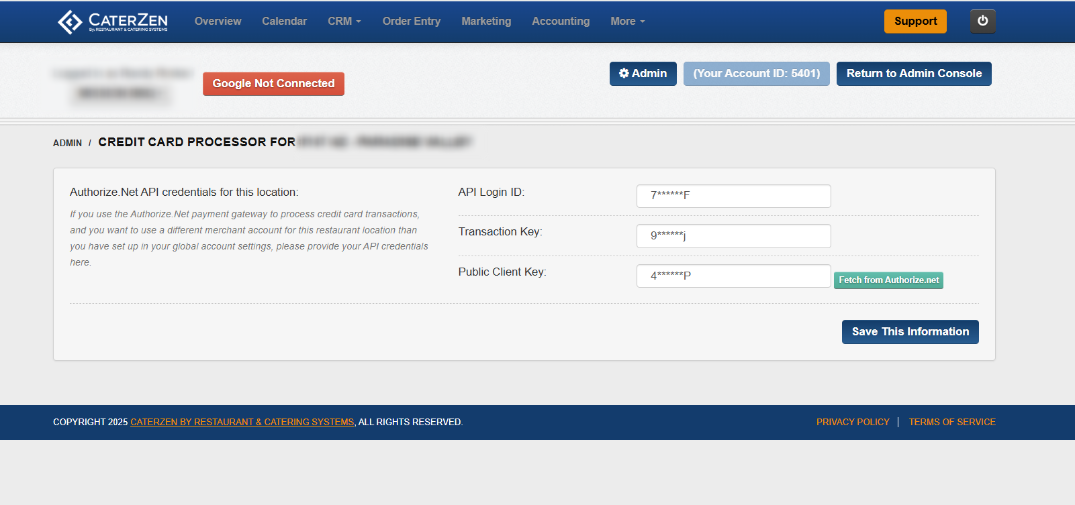Return to Admin Console
Screen dimensions: 1075x505
click(x=914, y=74)
